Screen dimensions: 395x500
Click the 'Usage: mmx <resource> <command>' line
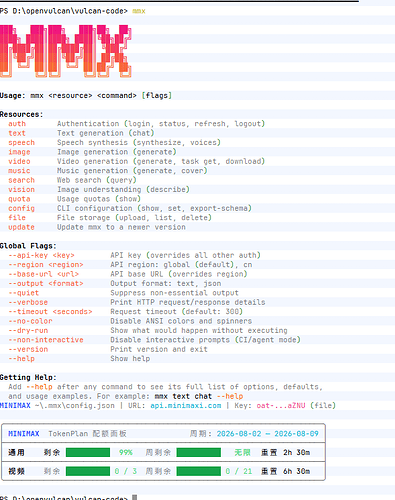pos(86,96)
